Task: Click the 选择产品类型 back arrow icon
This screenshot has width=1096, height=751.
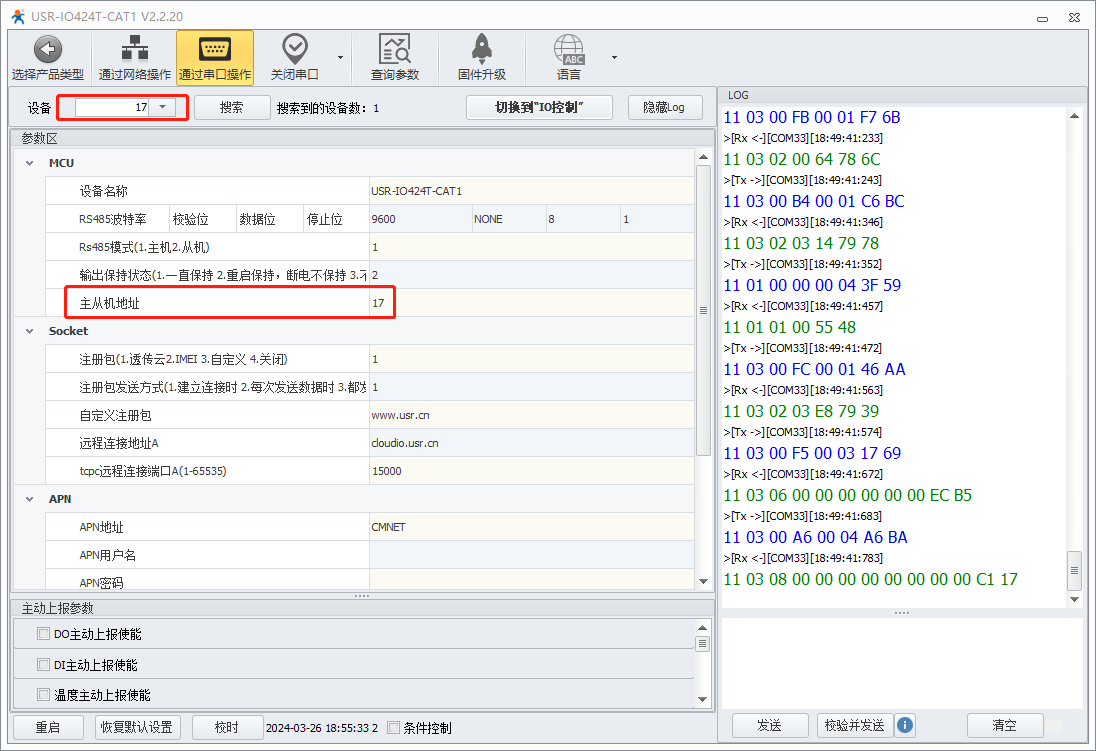Action: click(47, 49)
